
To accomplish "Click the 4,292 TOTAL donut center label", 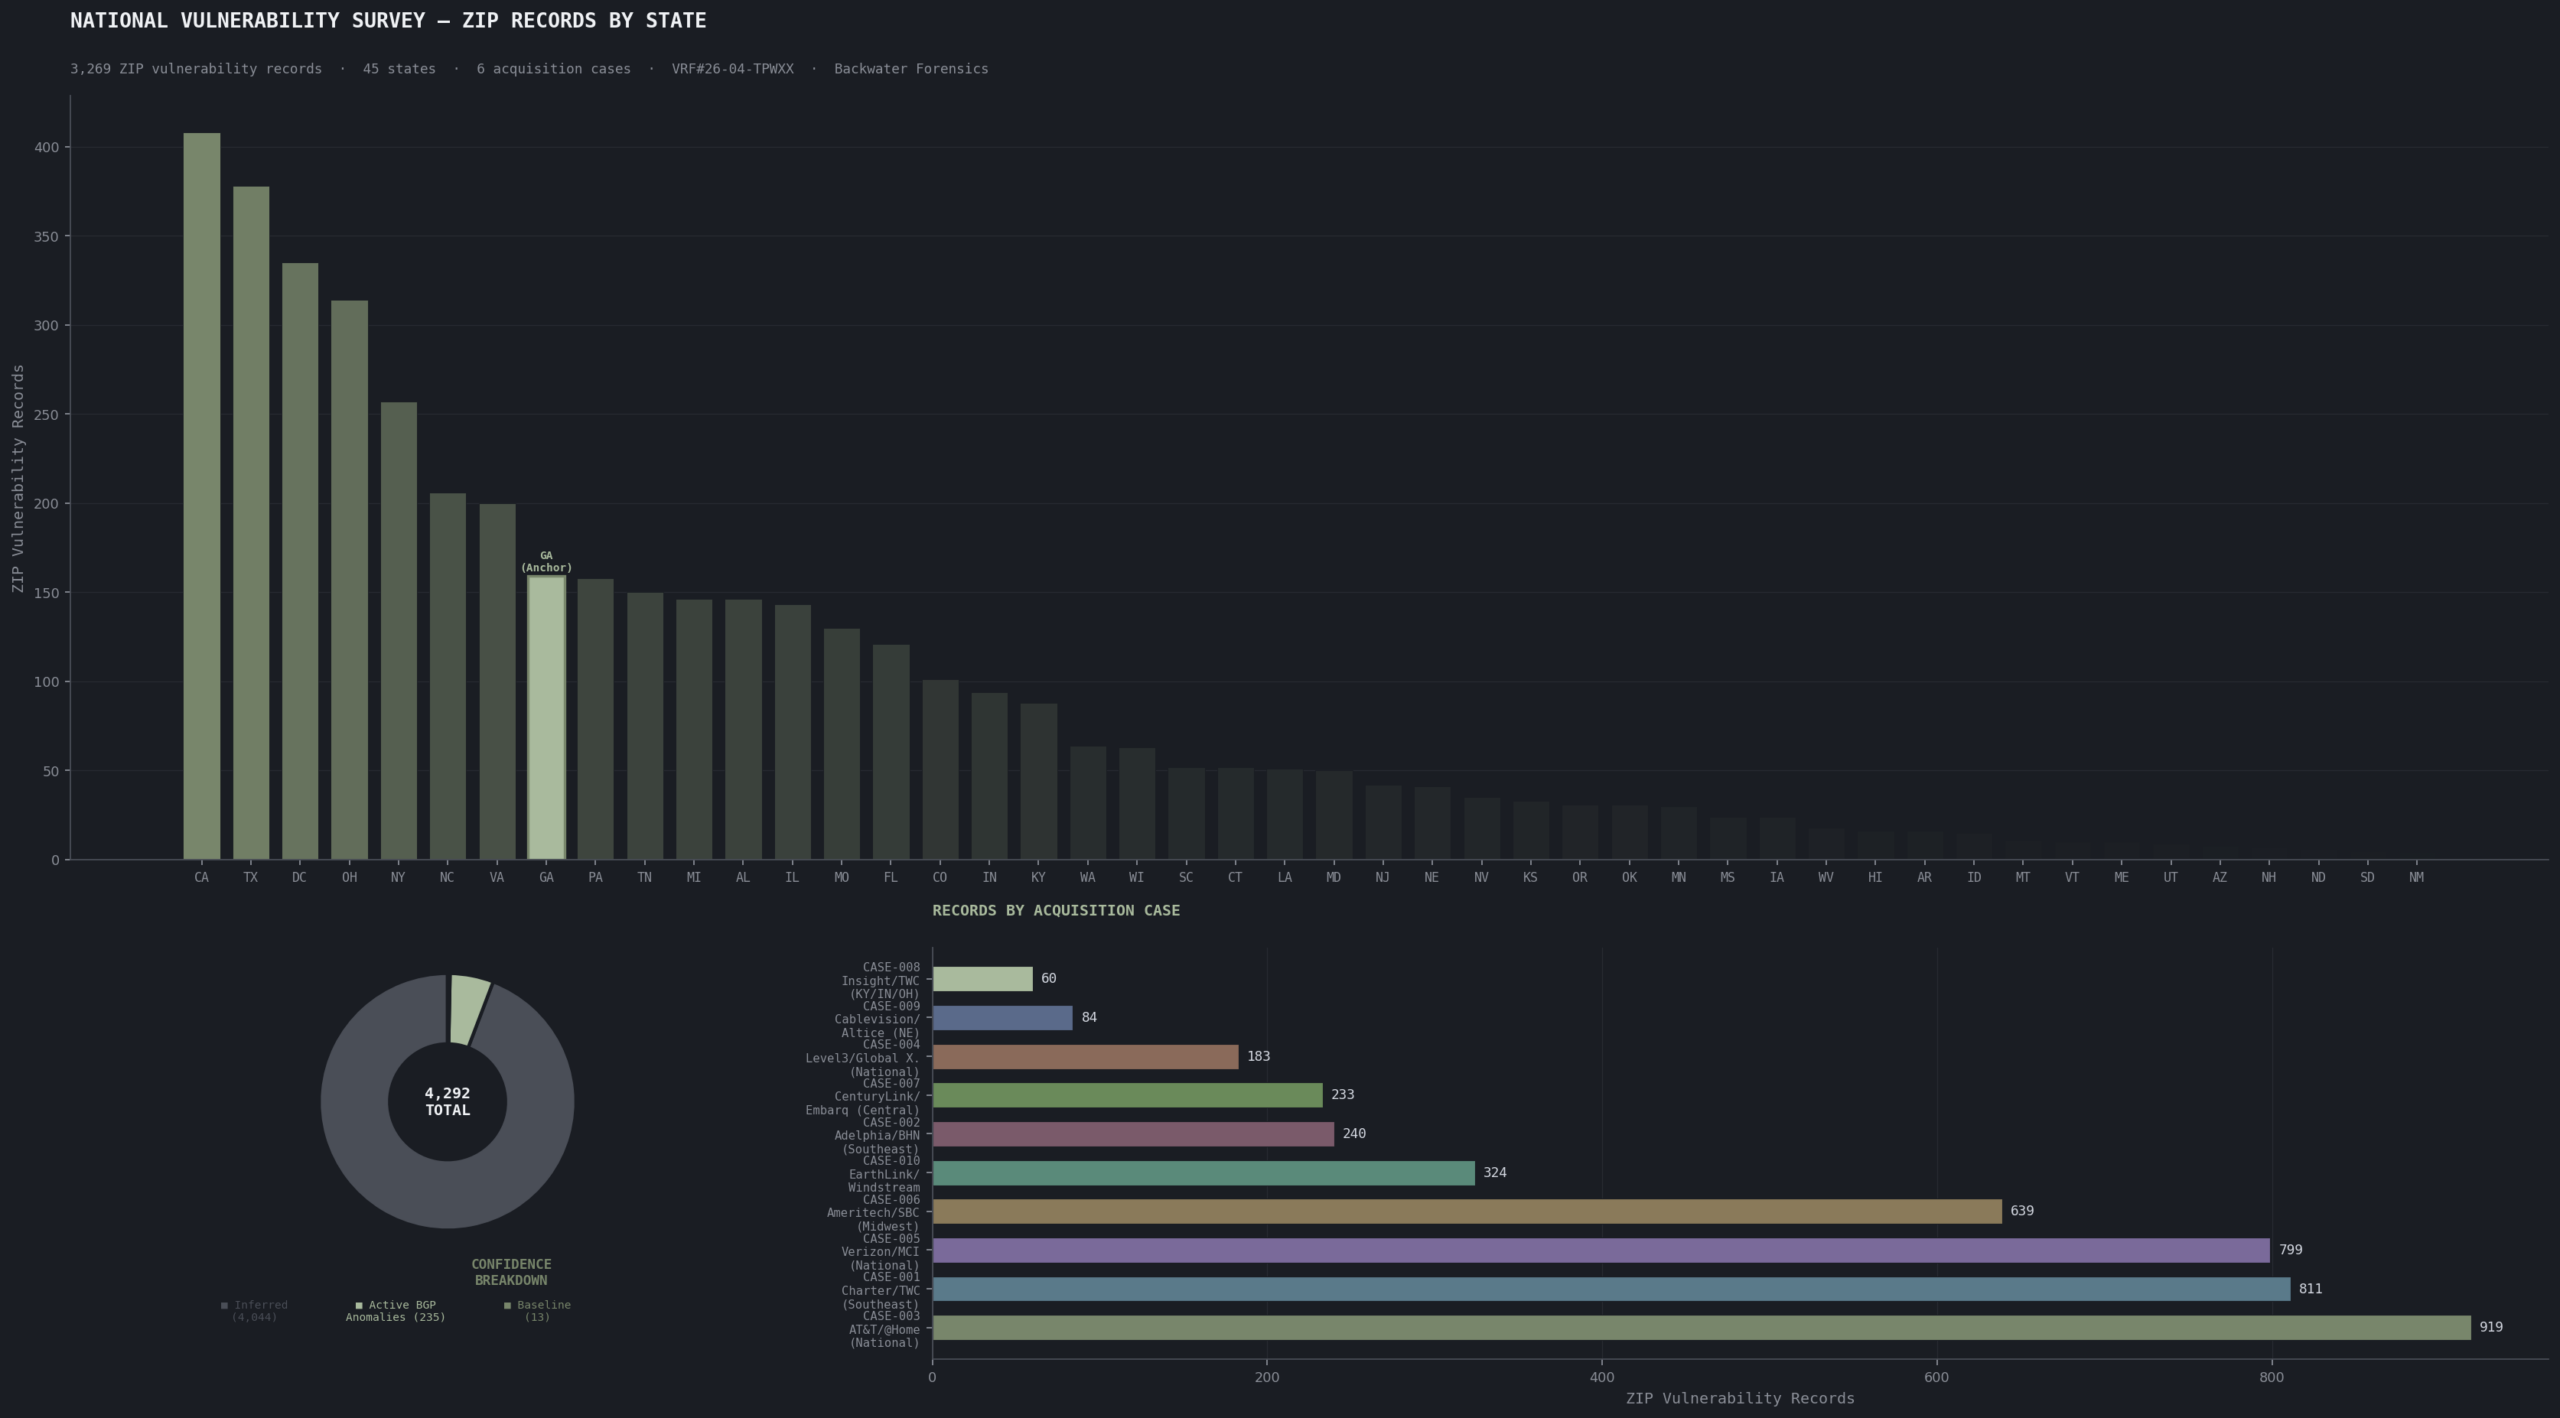I will pos(447,1102).
